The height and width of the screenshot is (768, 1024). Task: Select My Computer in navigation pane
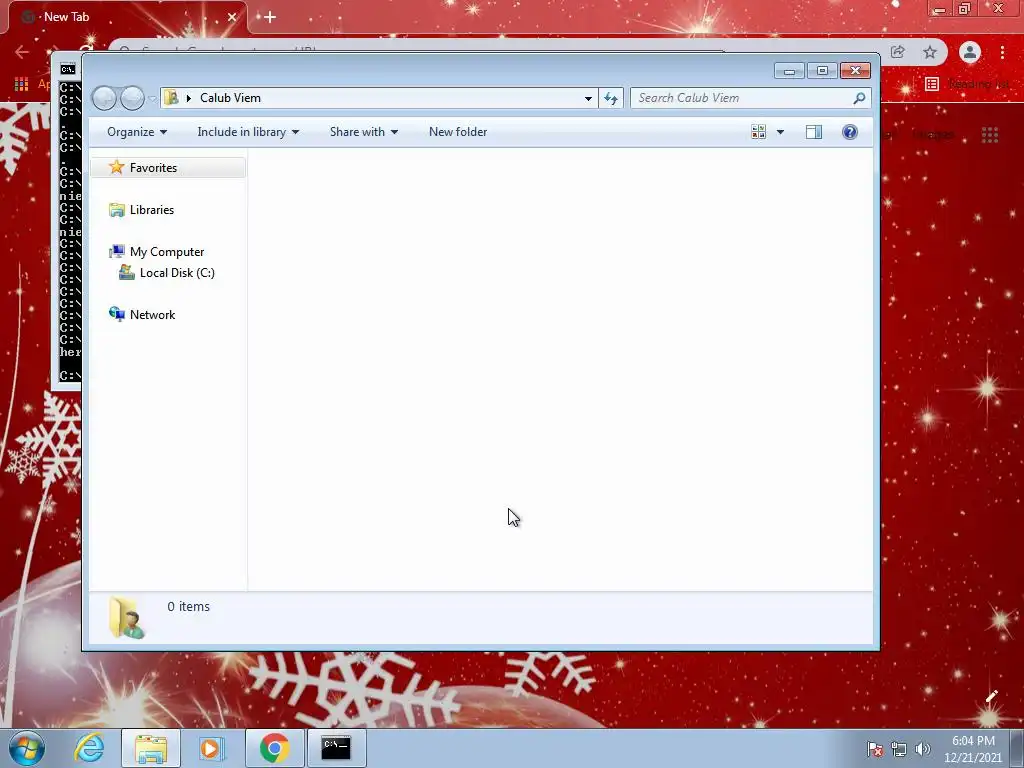pyautogui.click(x=167, y=251)
